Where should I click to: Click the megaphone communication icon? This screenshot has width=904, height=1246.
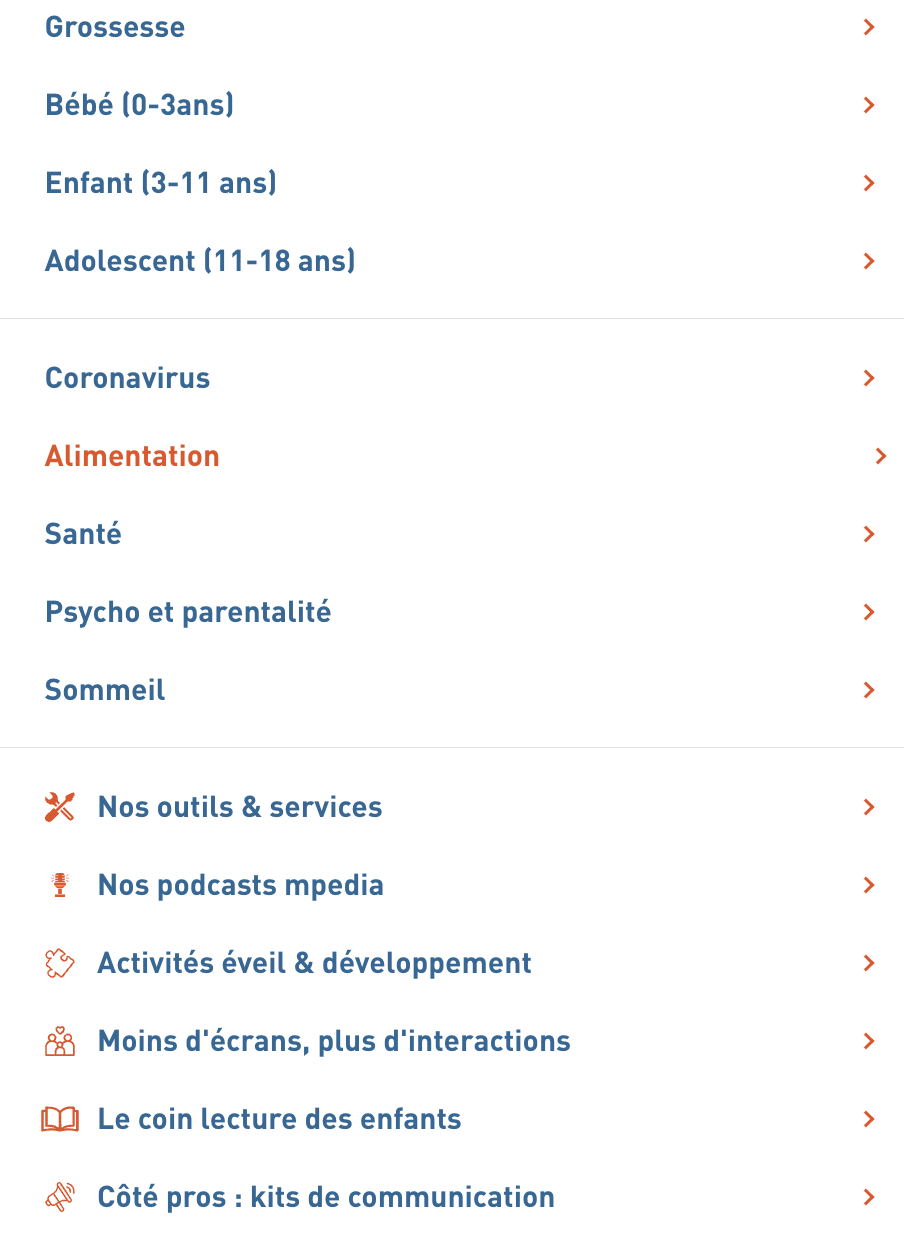[x=60, y=1197]
